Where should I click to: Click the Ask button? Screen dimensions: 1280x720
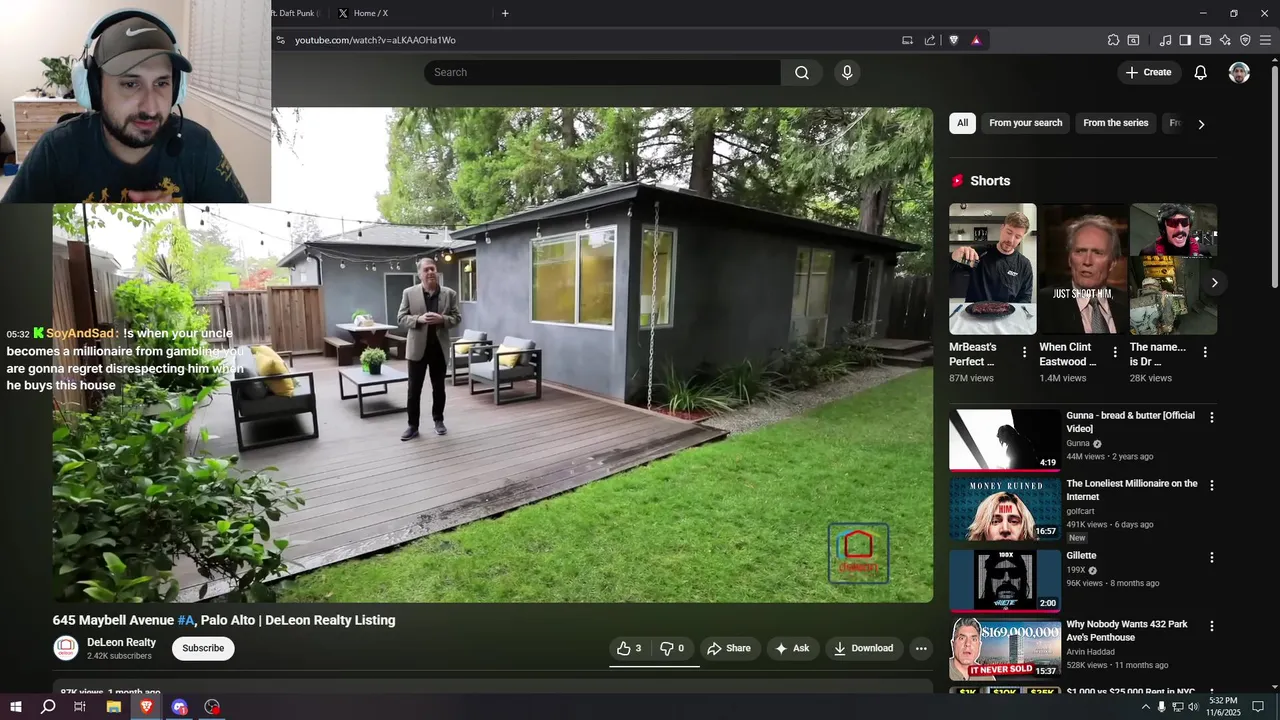coord(792,648)
